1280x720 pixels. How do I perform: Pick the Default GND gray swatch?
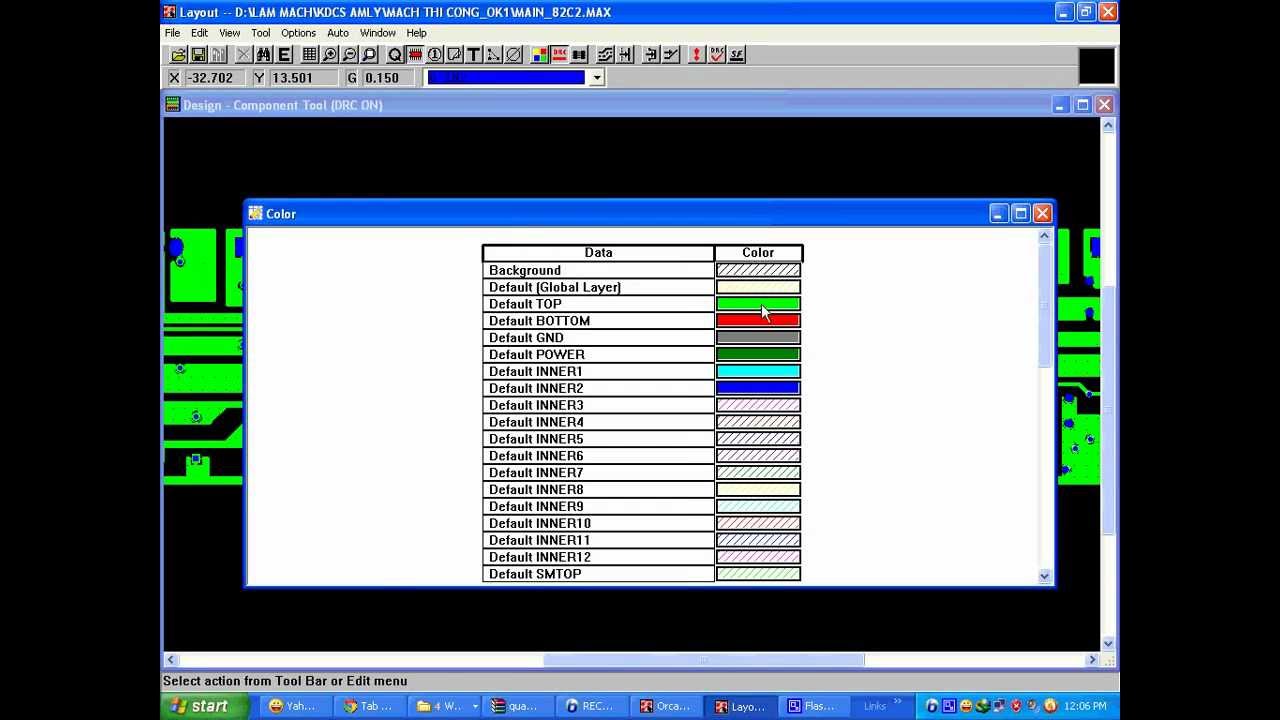[758, 338]
